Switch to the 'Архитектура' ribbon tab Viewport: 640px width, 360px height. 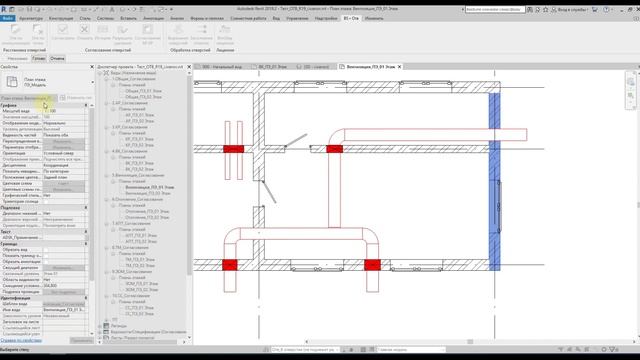coord(31,18)
